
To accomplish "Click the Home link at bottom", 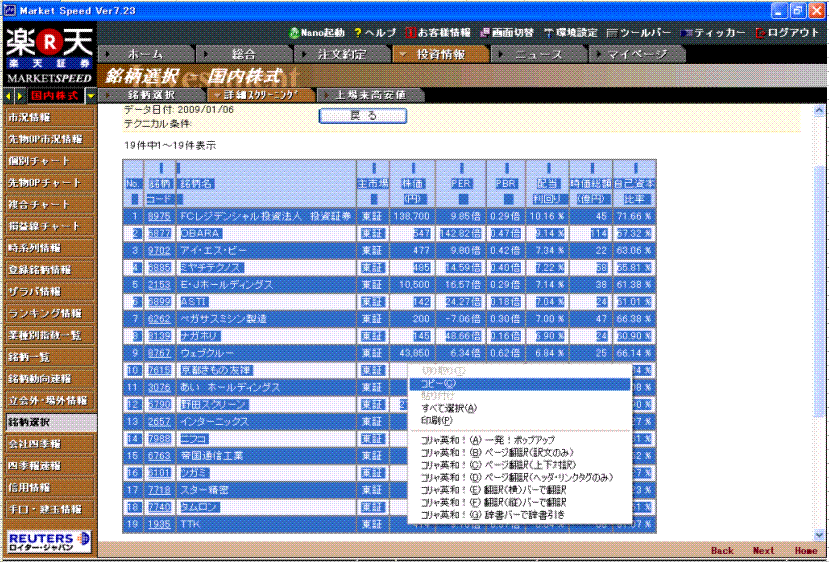I will (x=806, y=551).
